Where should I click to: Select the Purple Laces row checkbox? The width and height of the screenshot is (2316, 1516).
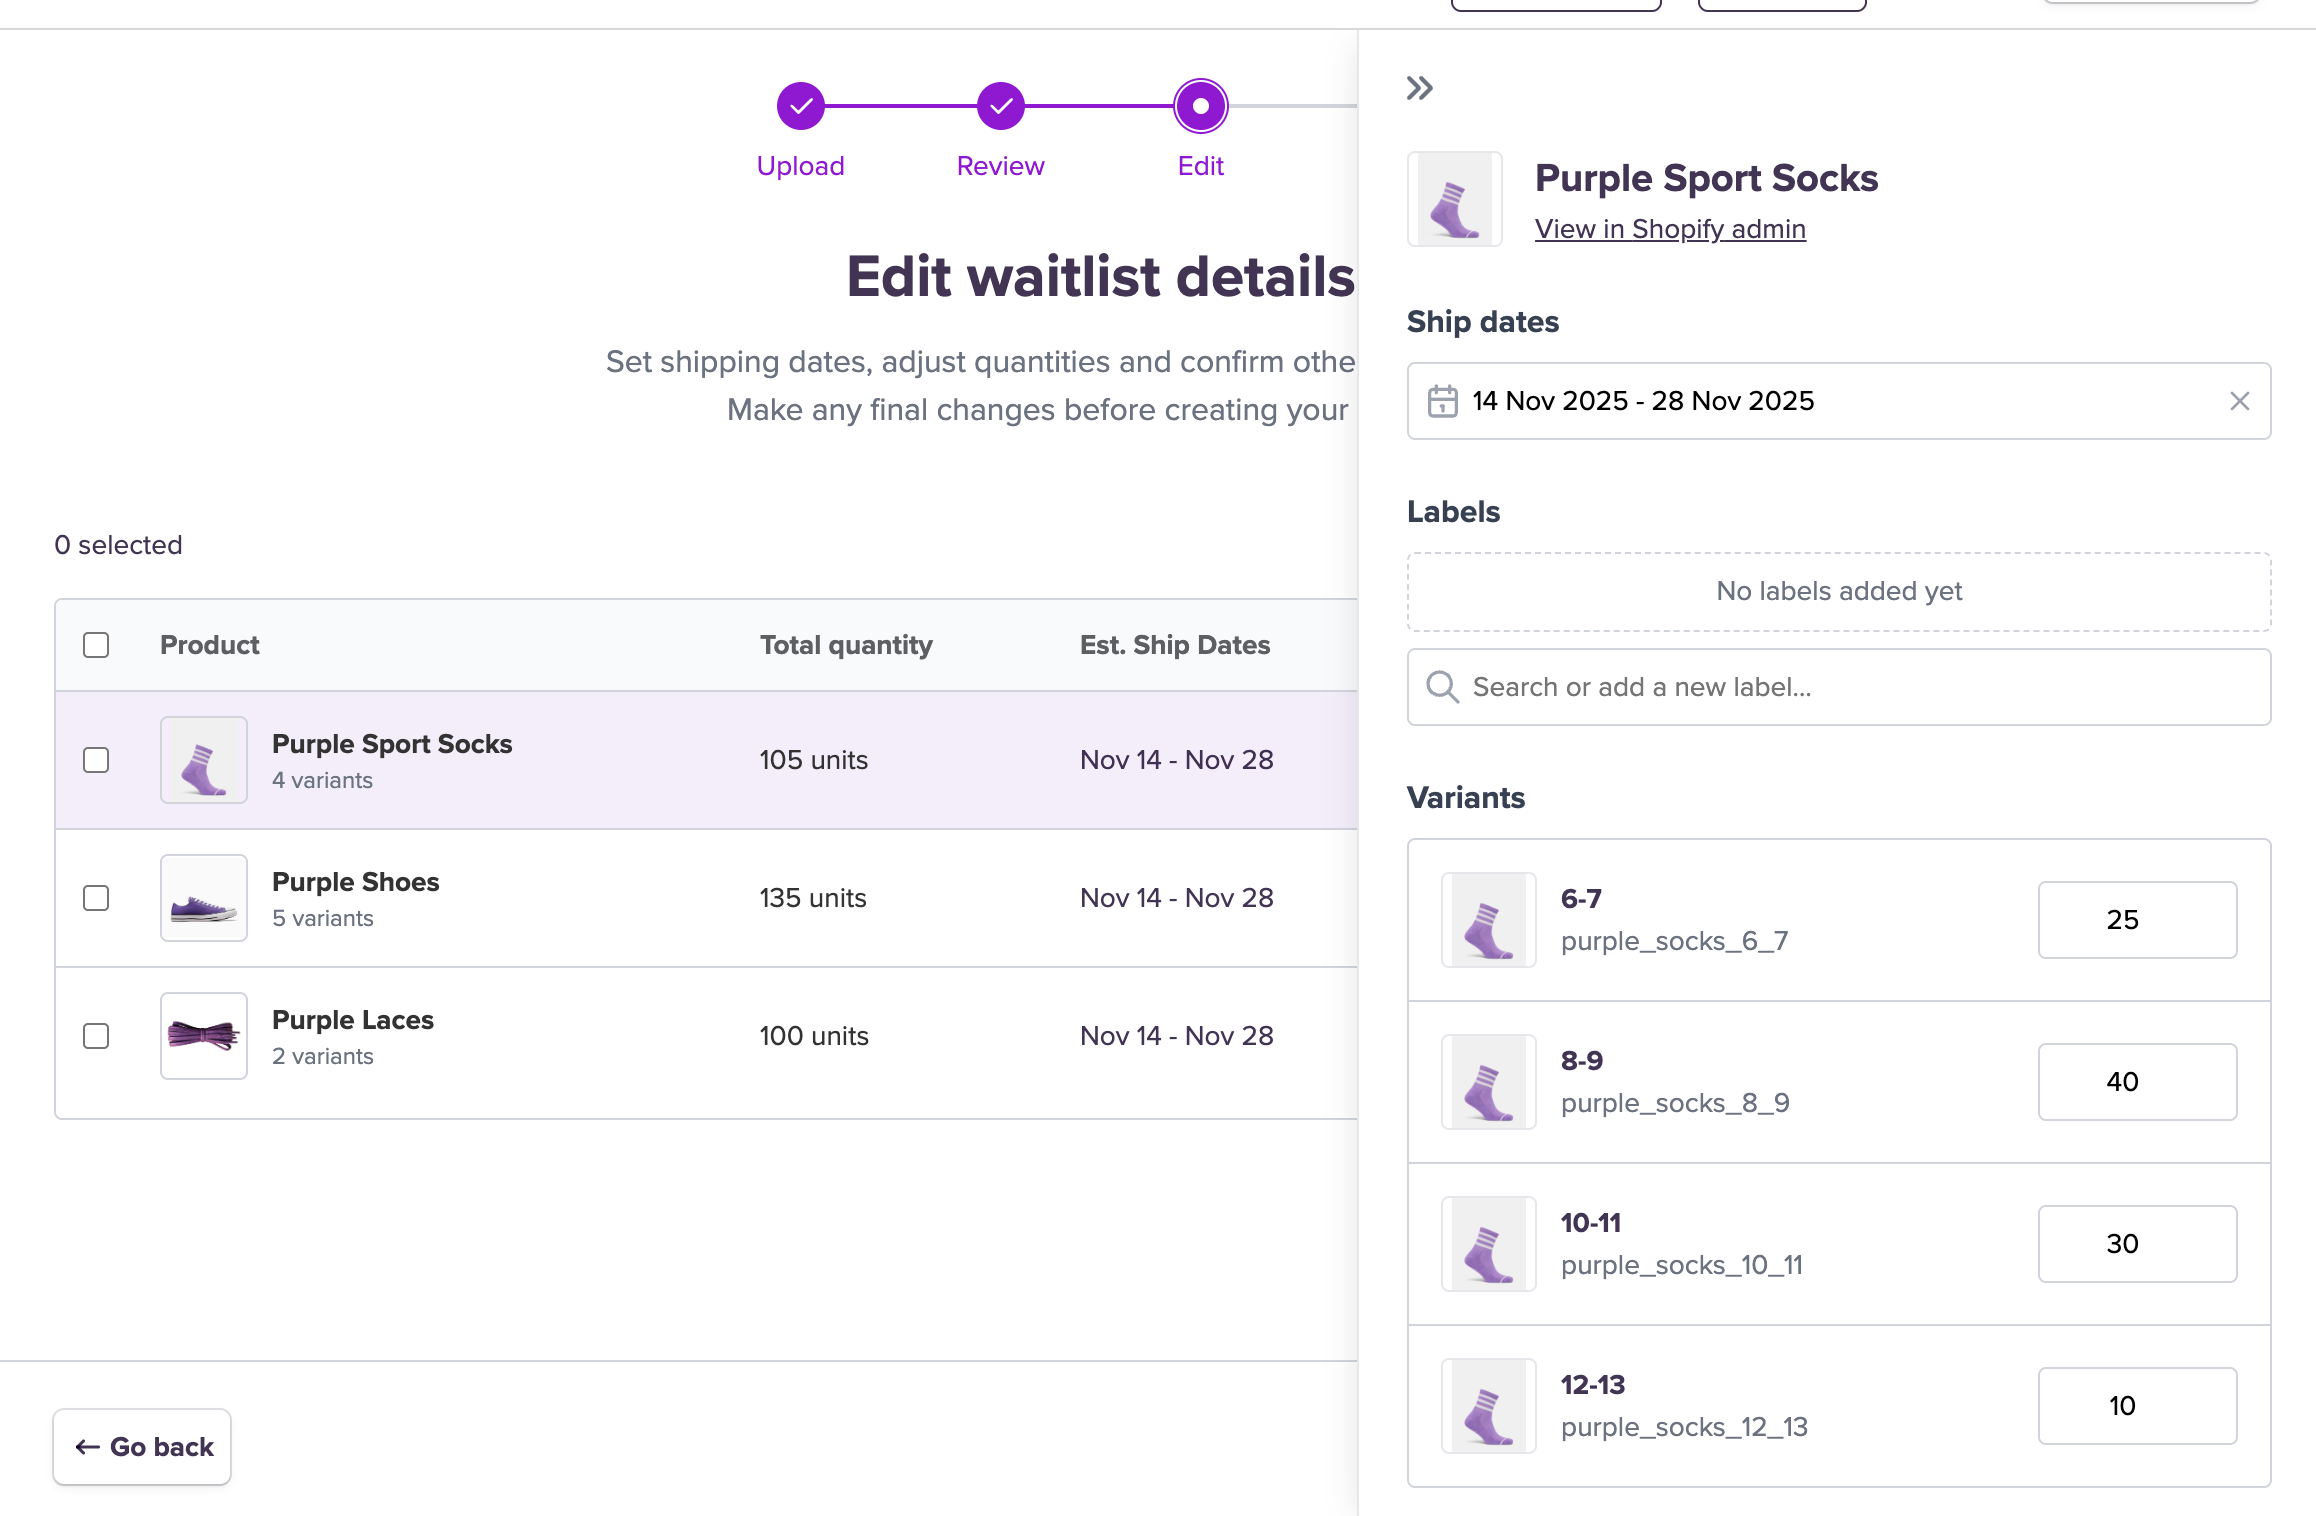coord(96,1036)
